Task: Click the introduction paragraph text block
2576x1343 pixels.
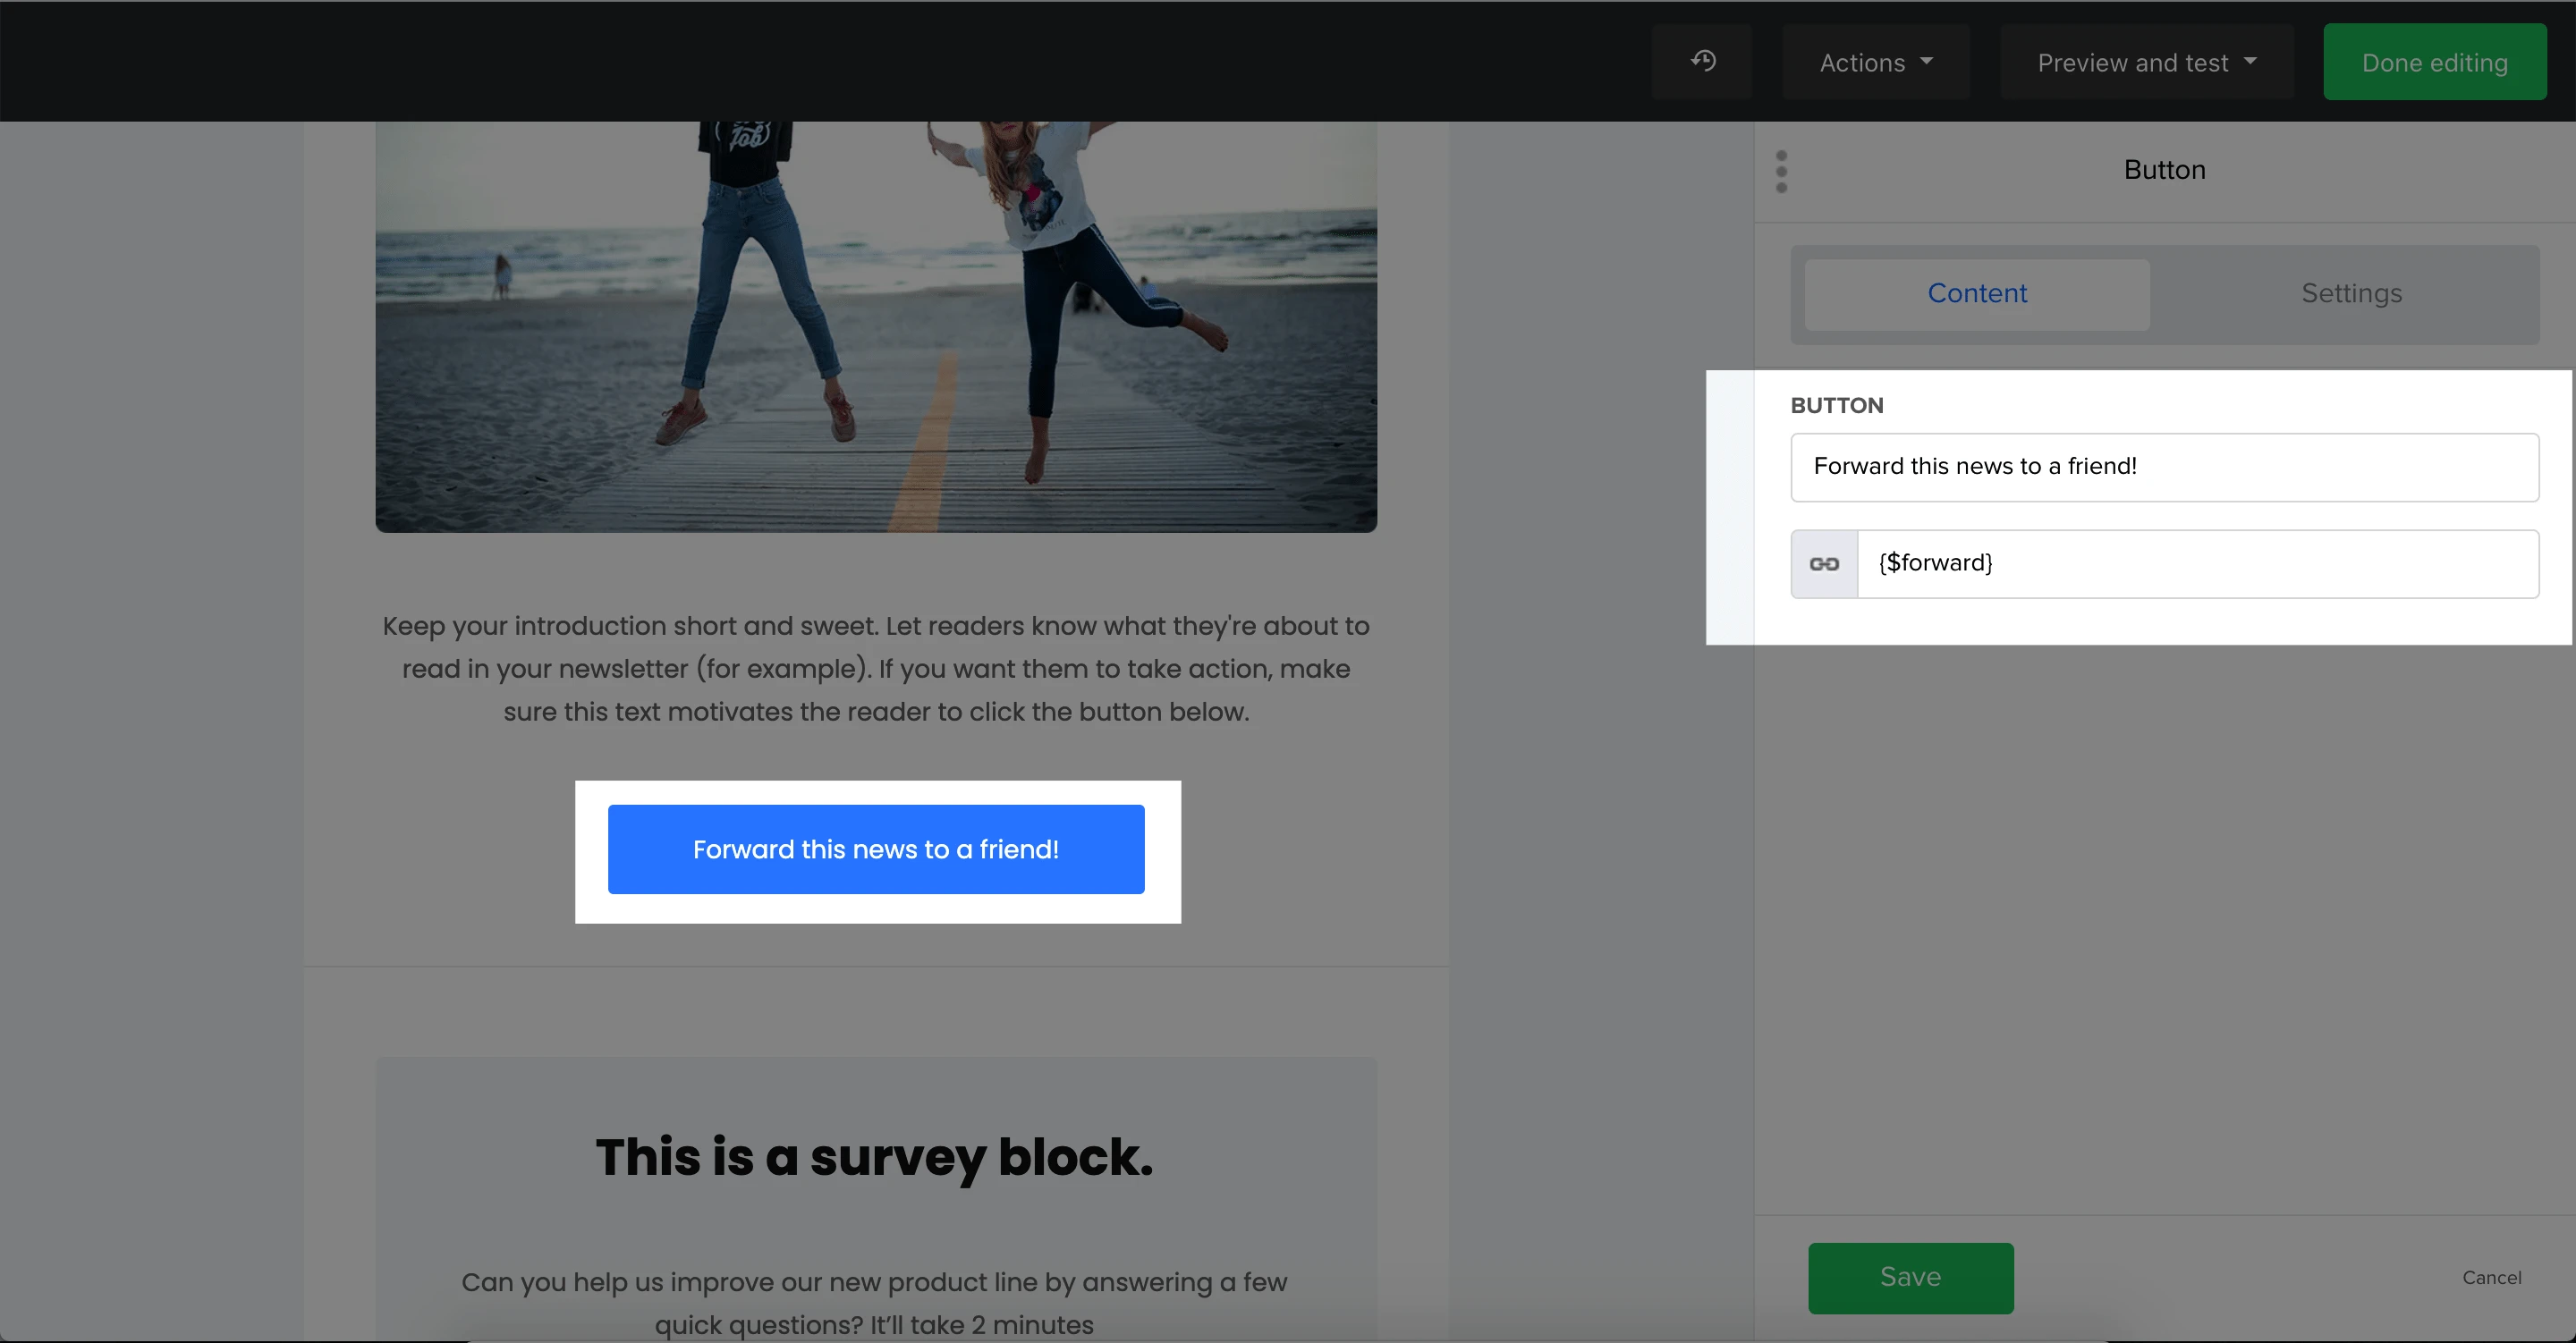Action: (876, 668)
